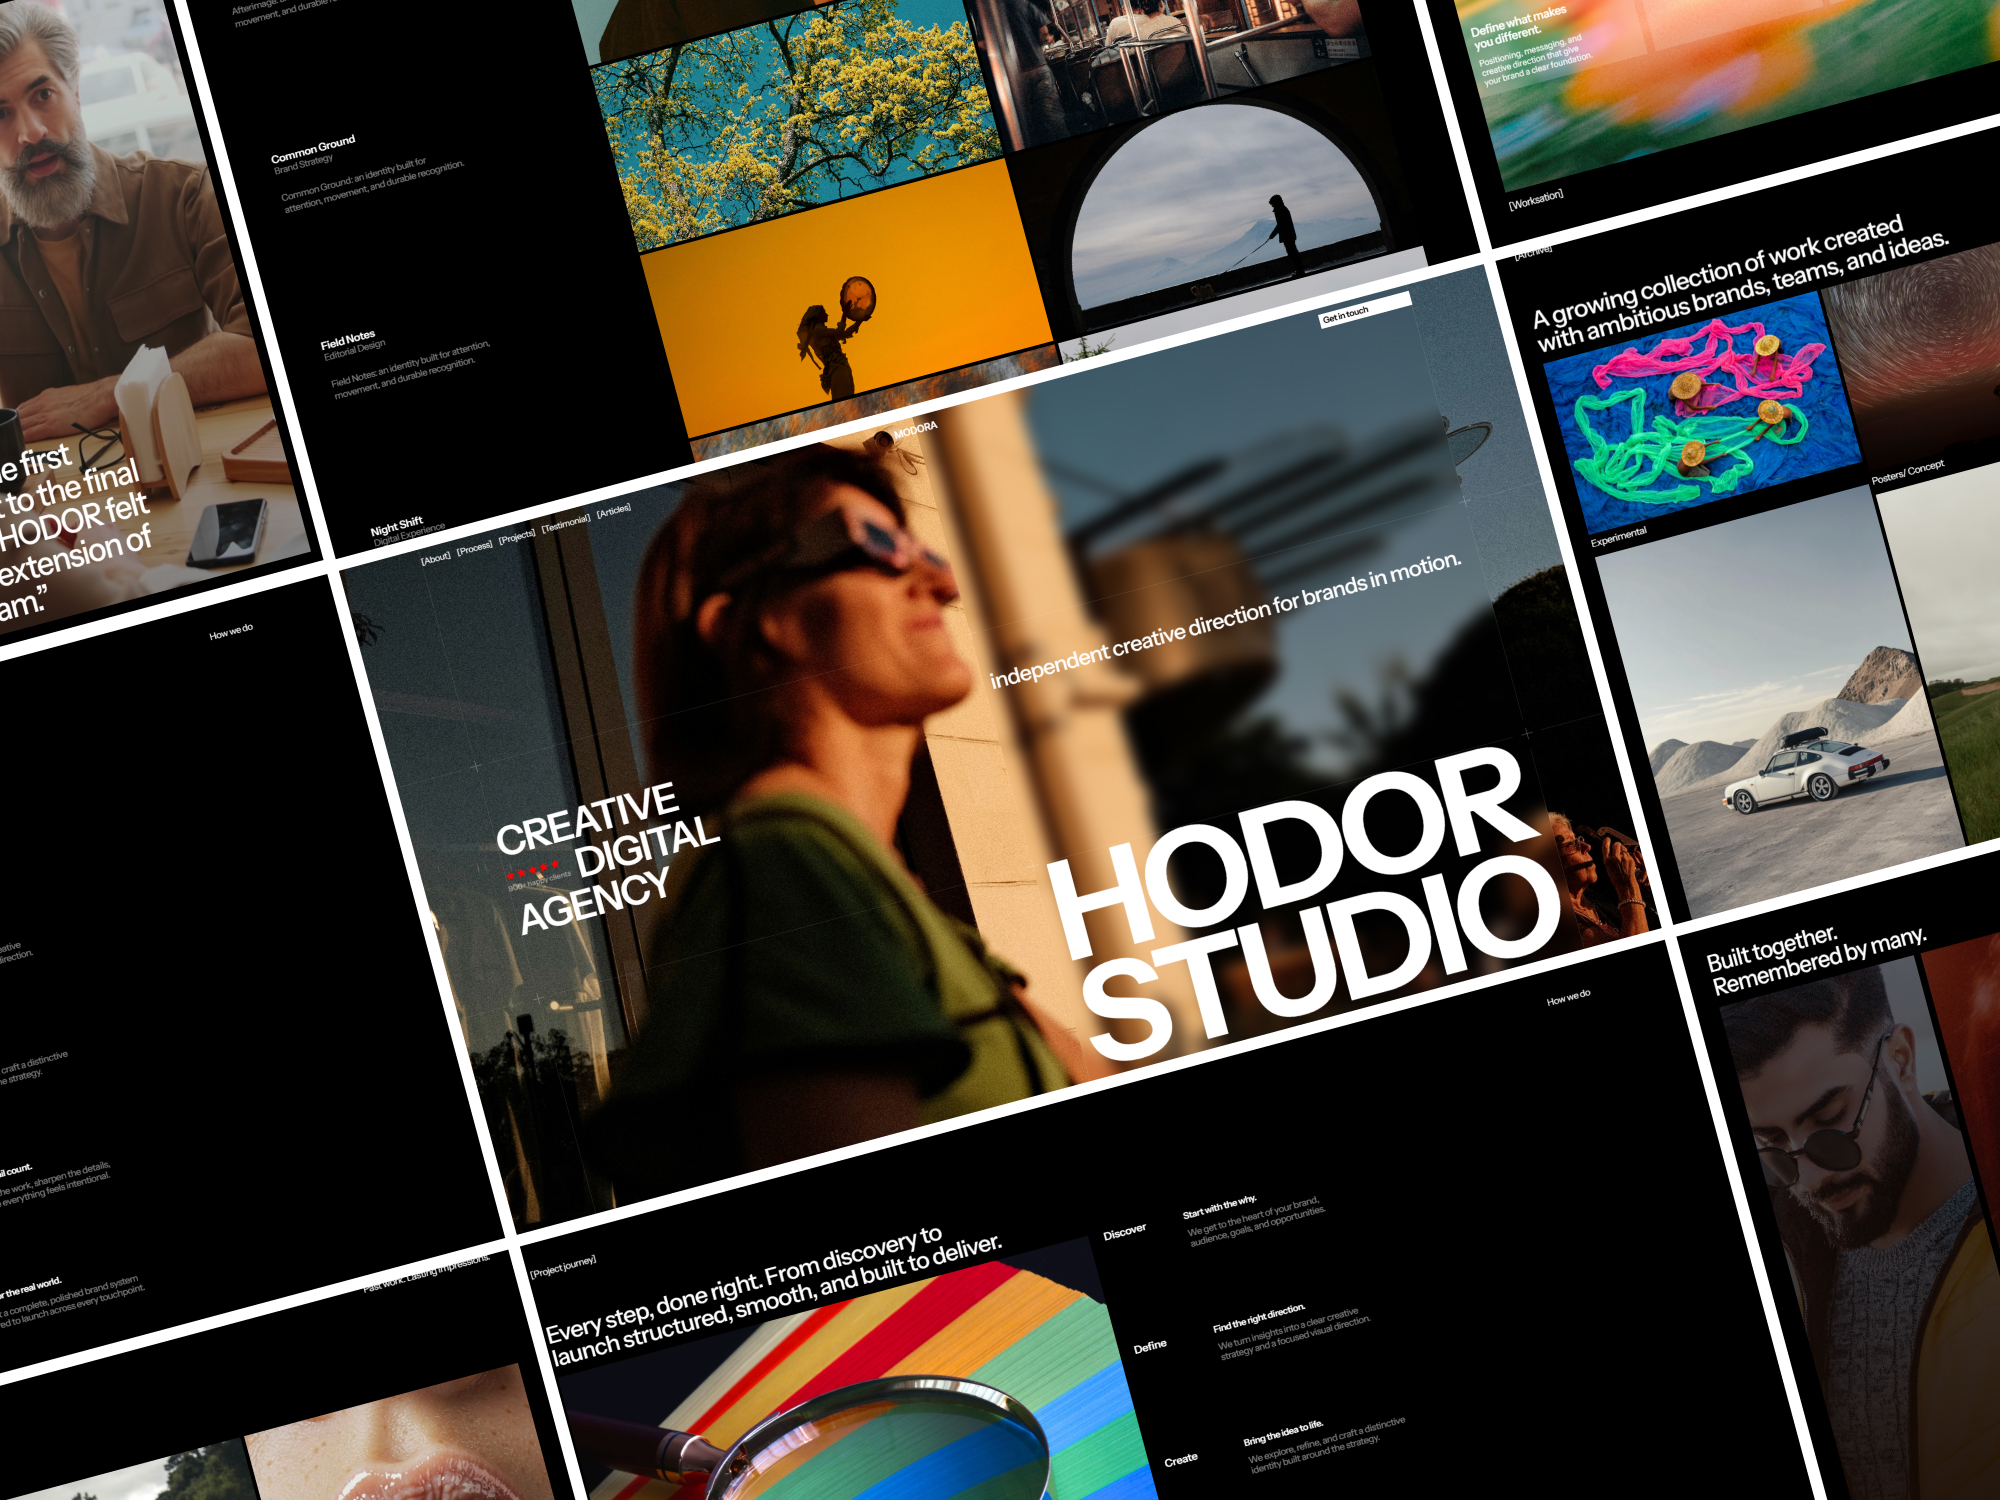
Task: Open the [About] nav link
Action: [x=436, y=558]
